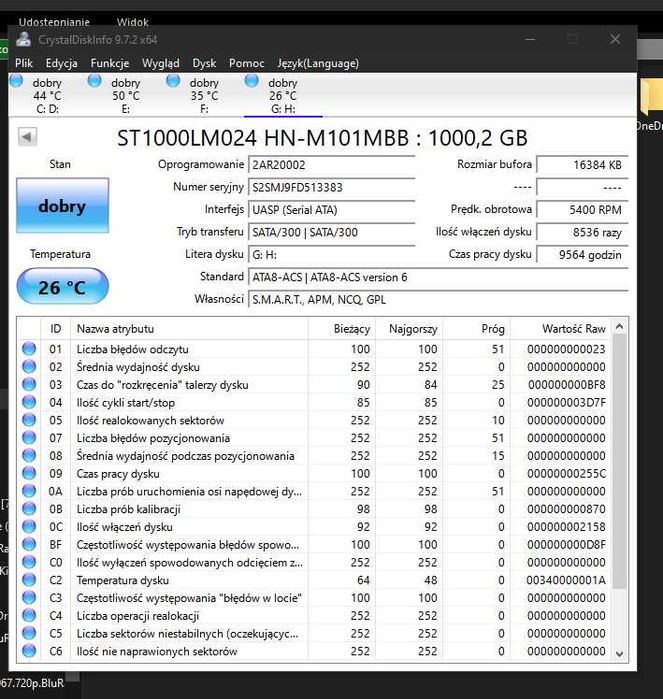The height and width of the screenshot is (699, 663).
Task: Click the blue health orb above E: disk
Action: 95,81
